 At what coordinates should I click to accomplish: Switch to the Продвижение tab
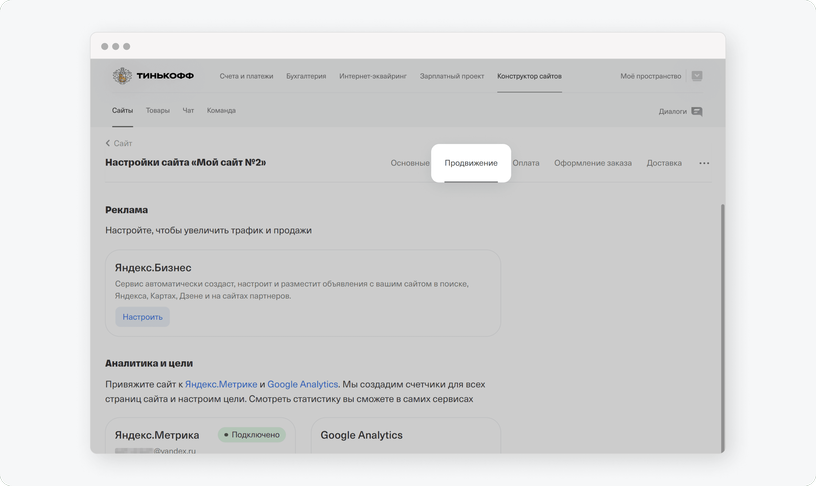tap(471, 163)
